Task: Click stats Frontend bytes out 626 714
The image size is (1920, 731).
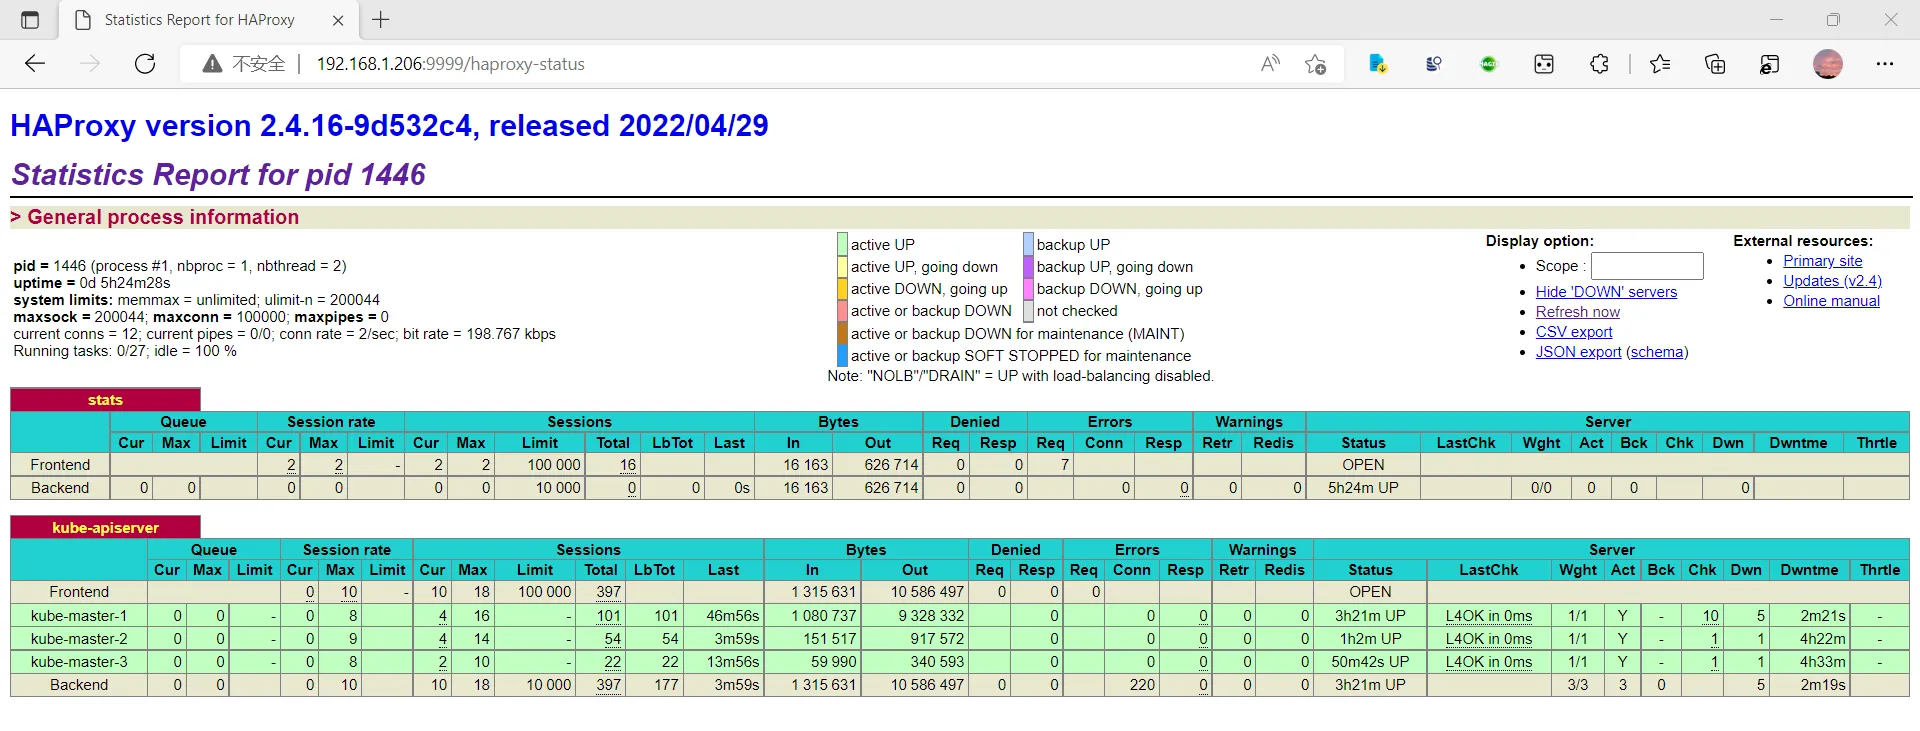Action: click(891, 465)
